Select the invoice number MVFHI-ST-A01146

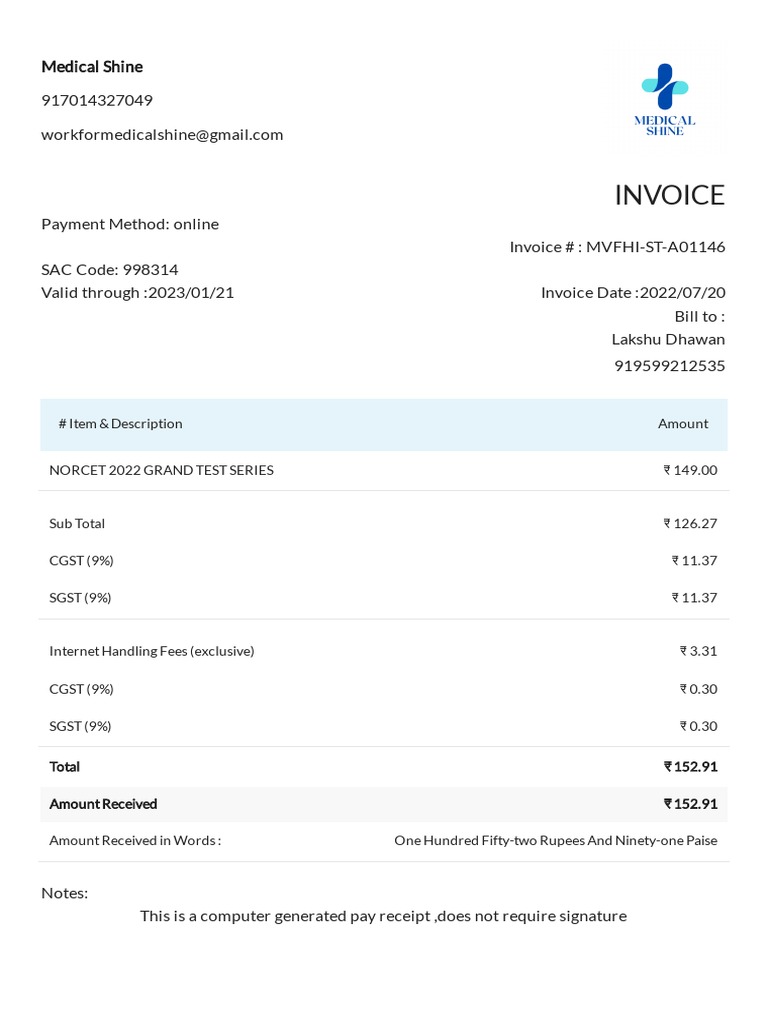[x=655, y=247]
